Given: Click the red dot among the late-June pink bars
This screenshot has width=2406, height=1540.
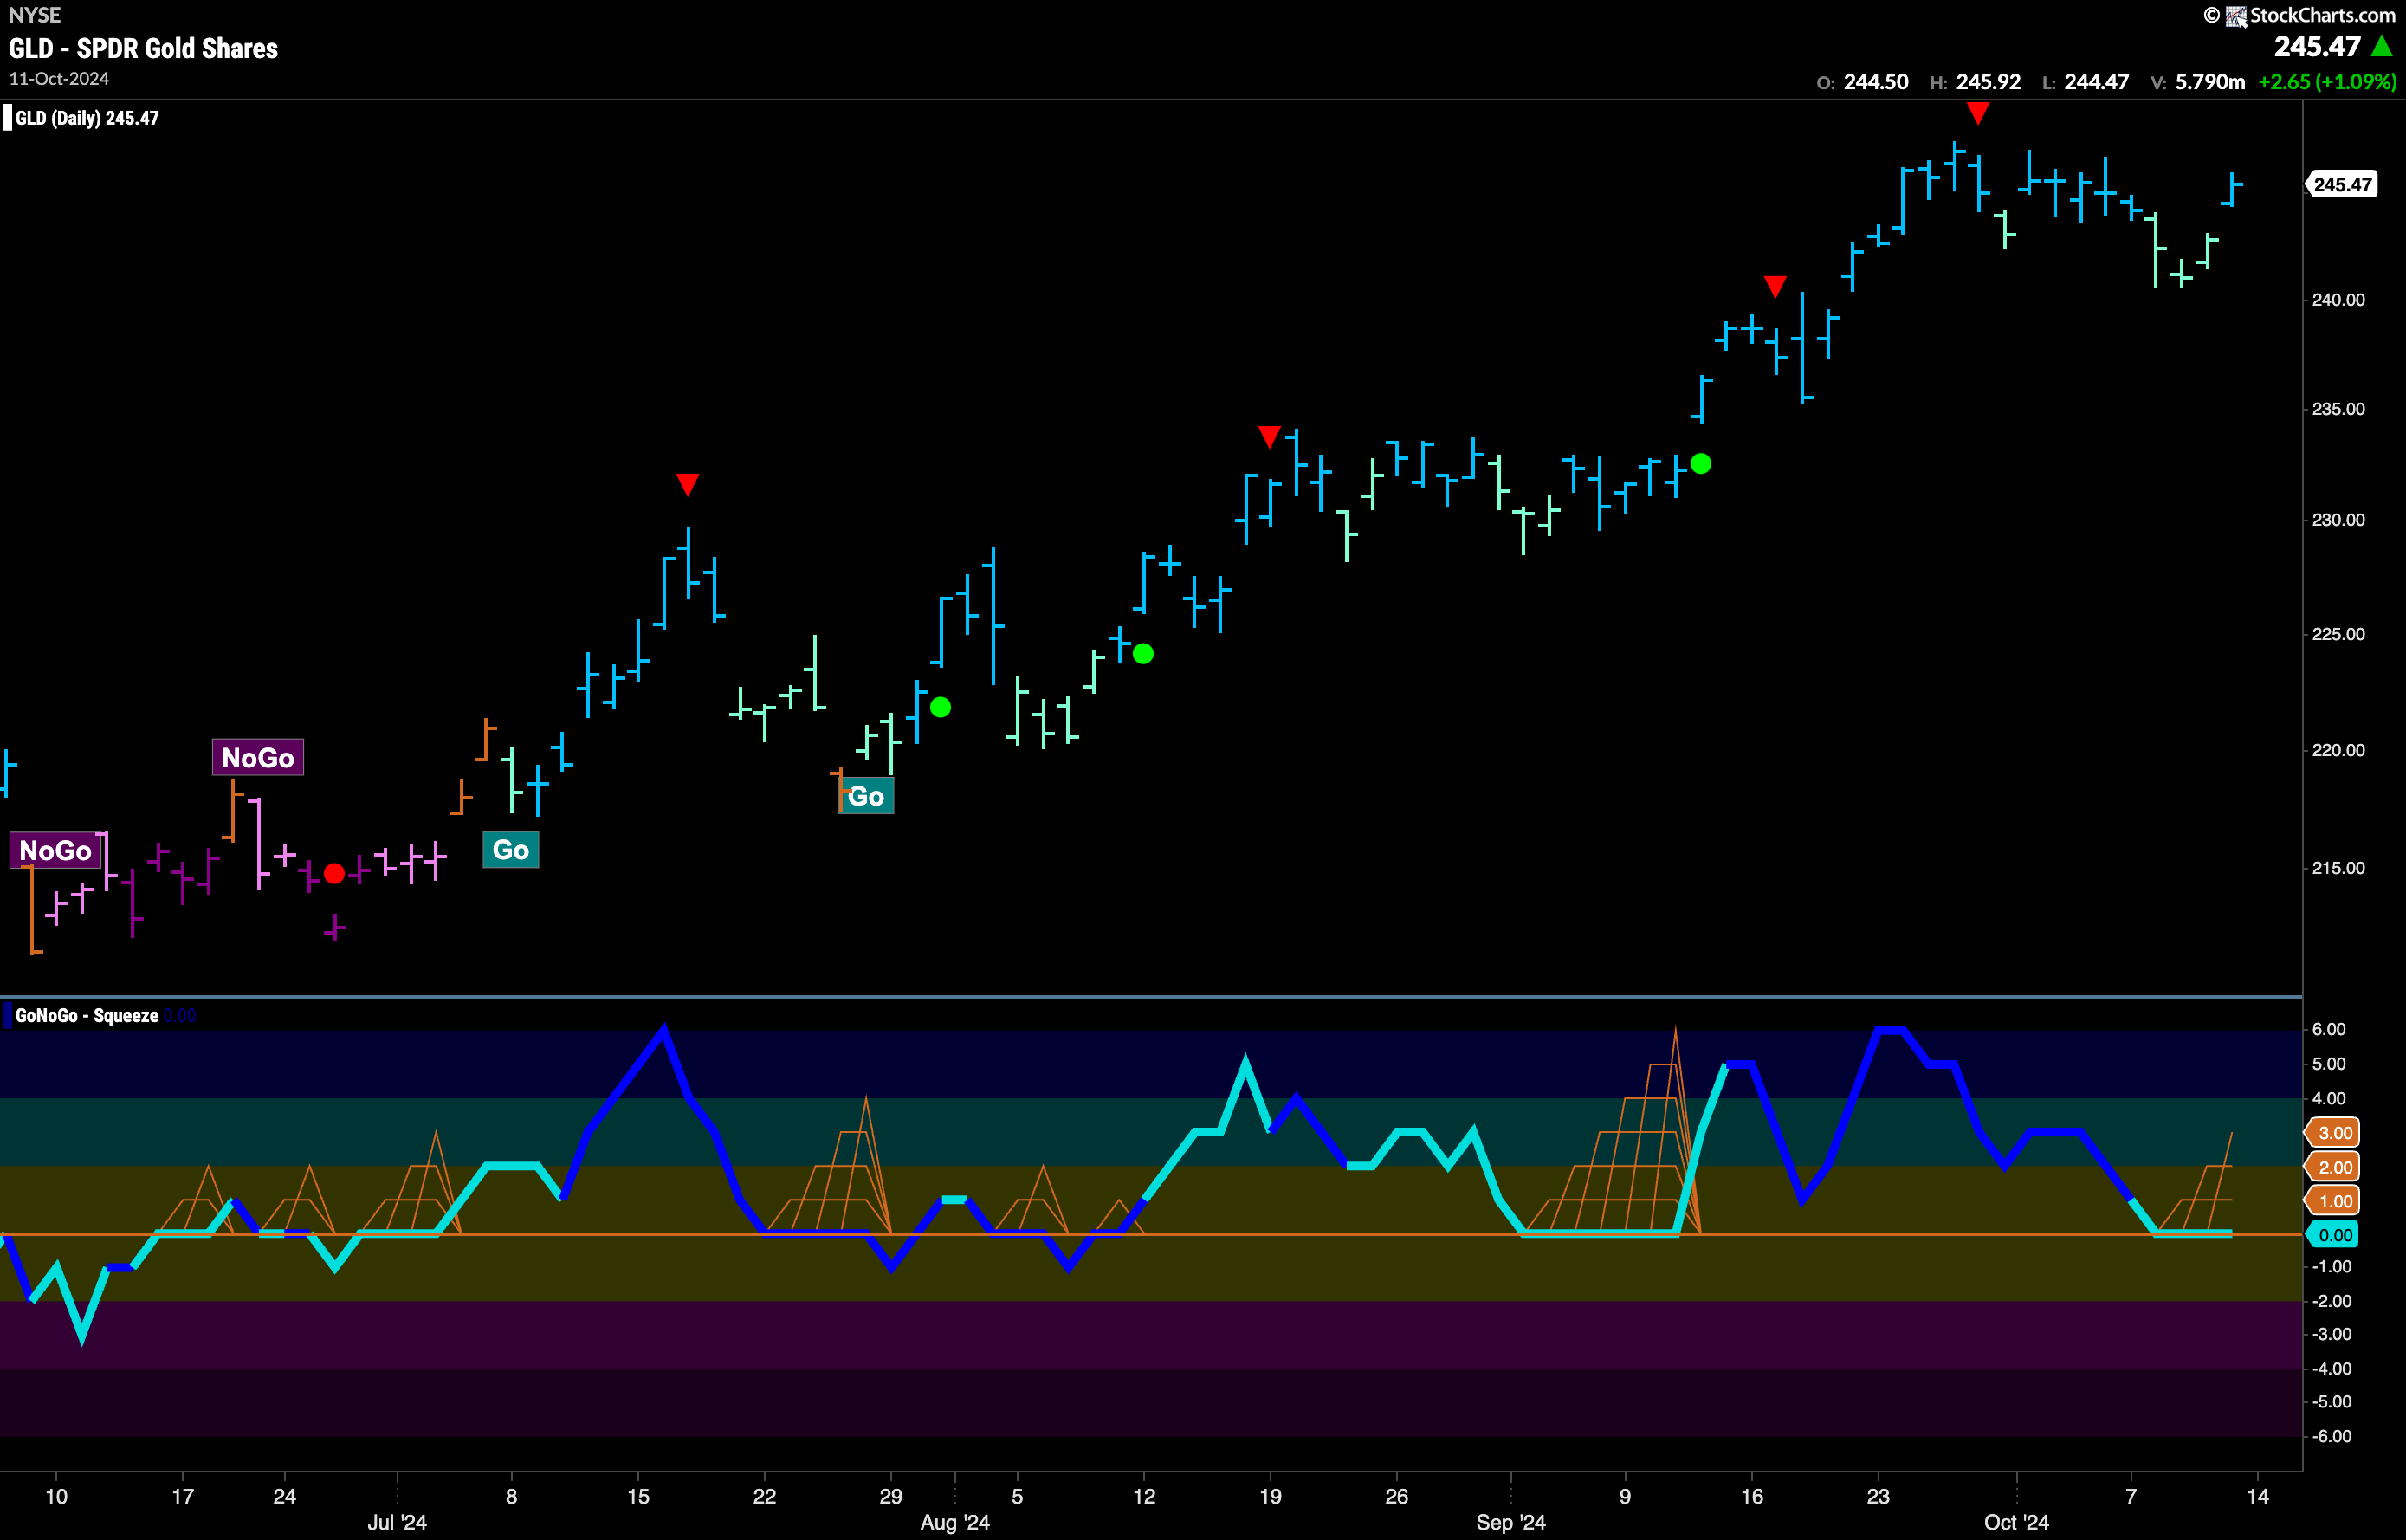Looking at the screenshot, I should click(x=334, y=873).
